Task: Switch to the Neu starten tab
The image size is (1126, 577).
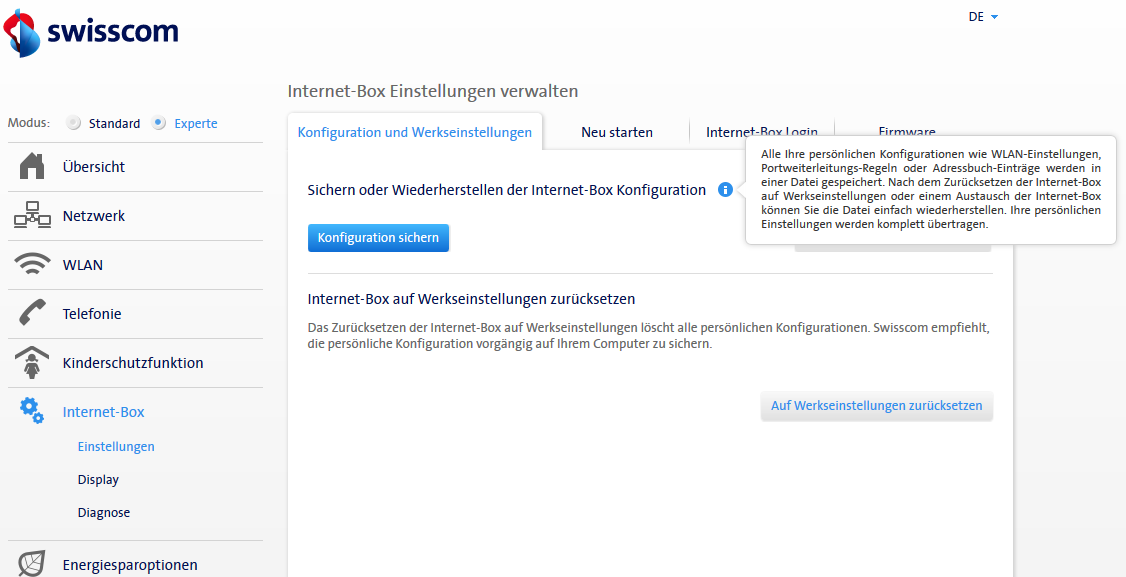Action: [617, 132]
